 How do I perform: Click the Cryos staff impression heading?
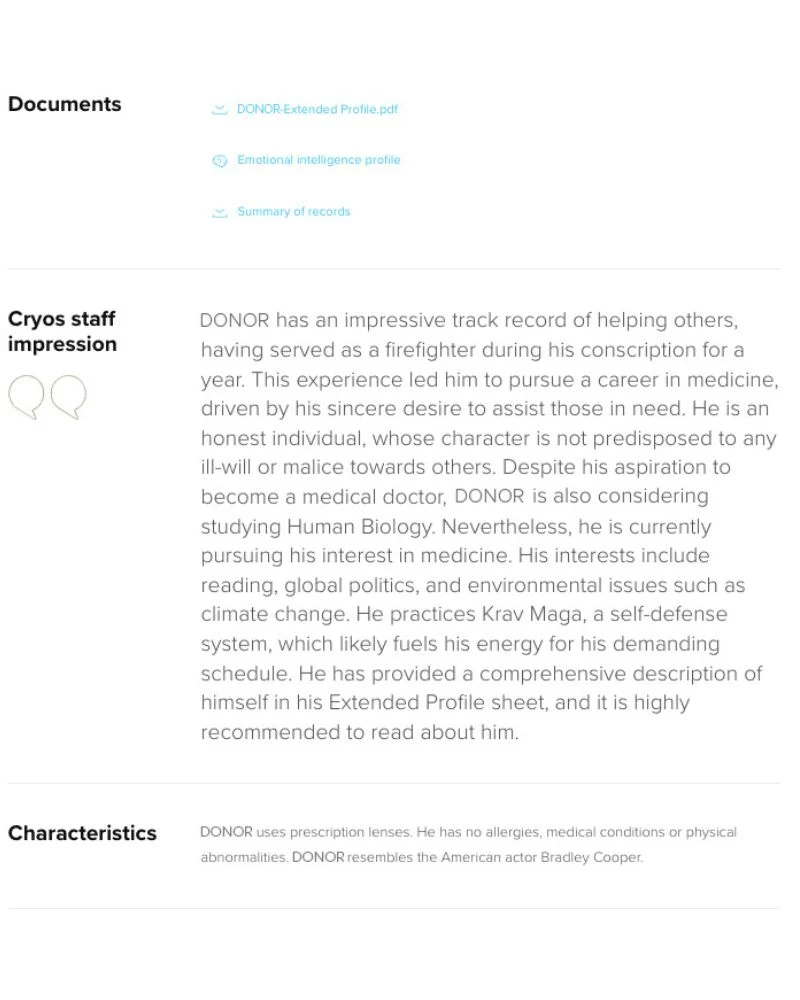(62, 331)
